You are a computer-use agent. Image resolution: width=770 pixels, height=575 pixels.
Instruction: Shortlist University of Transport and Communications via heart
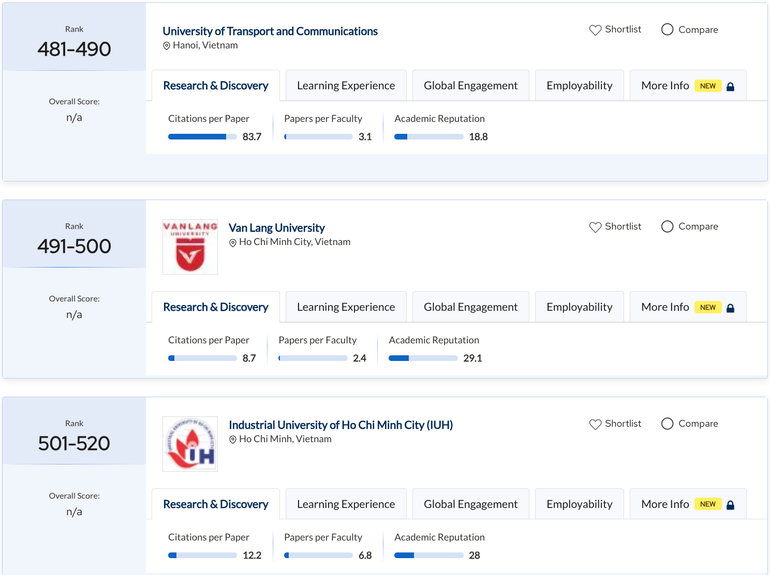click(595, 30)
